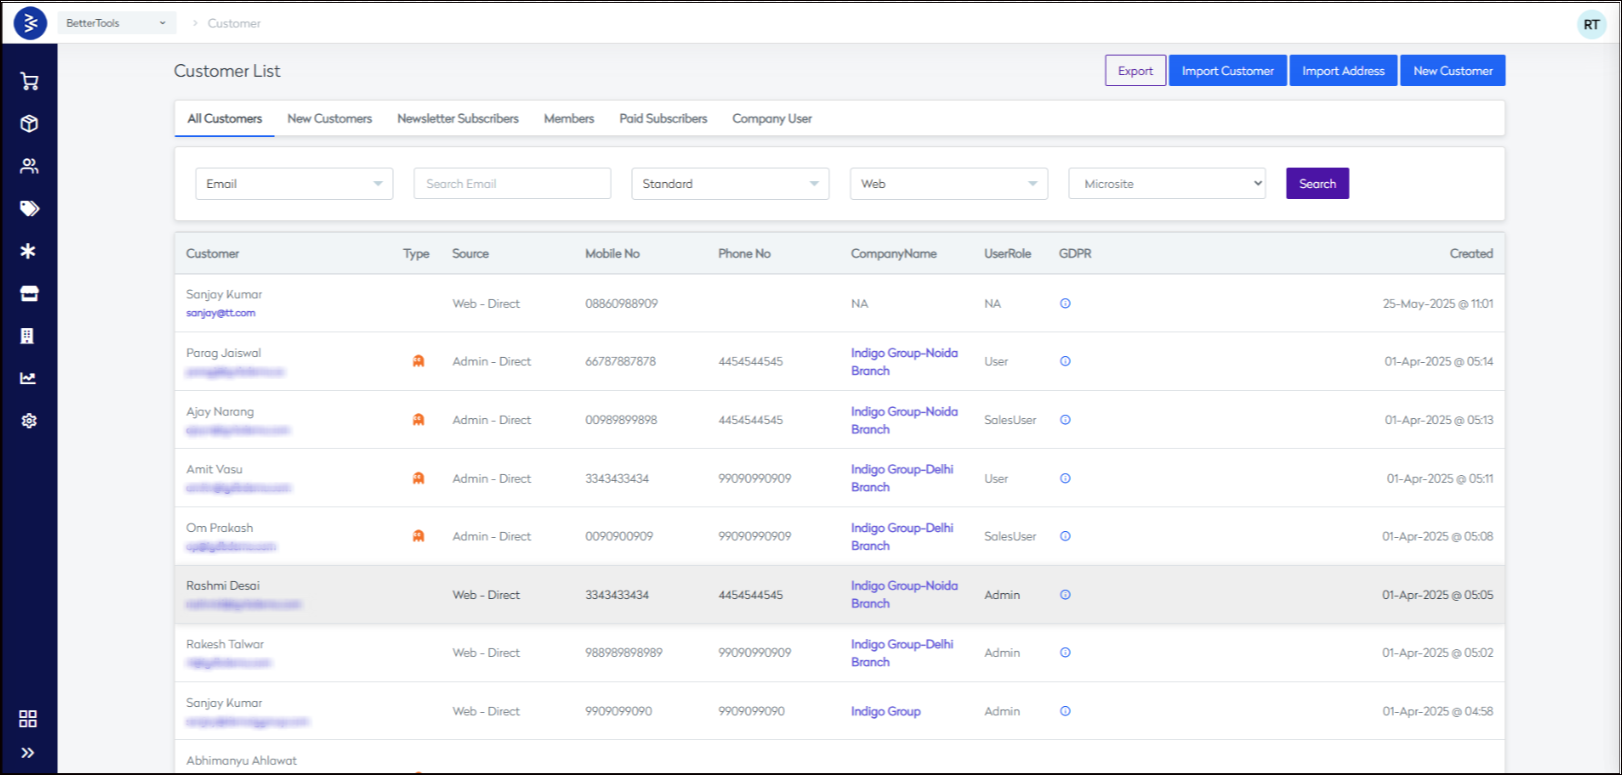The image size is (1622, 775).
Task: Open the shopping cart sidebar icon
Action: [x=29, y=82]
